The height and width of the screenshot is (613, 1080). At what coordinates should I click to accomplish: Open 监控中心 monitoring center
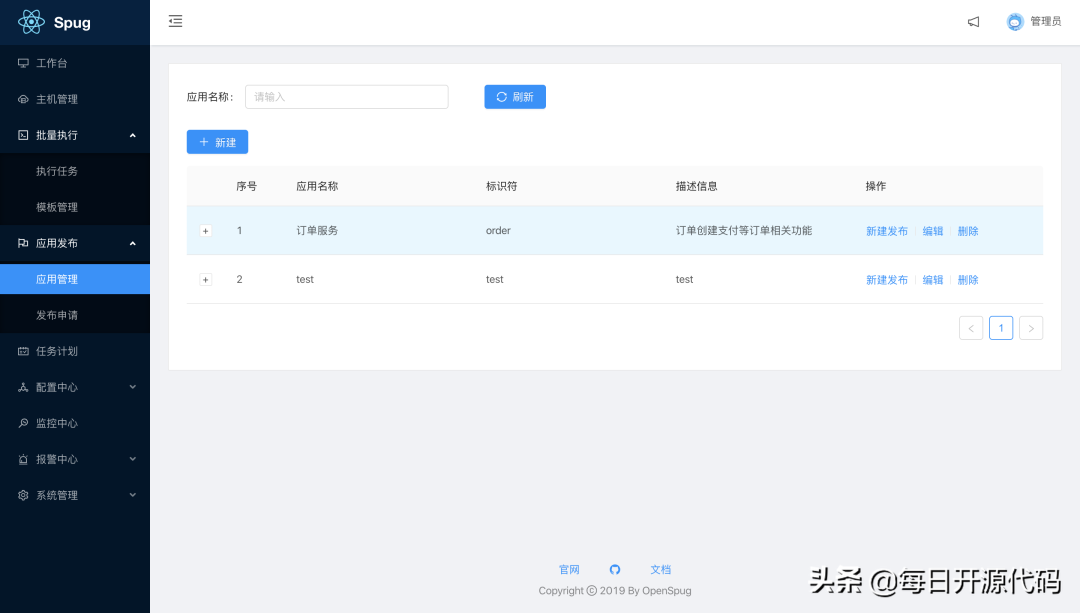(56, 423)
